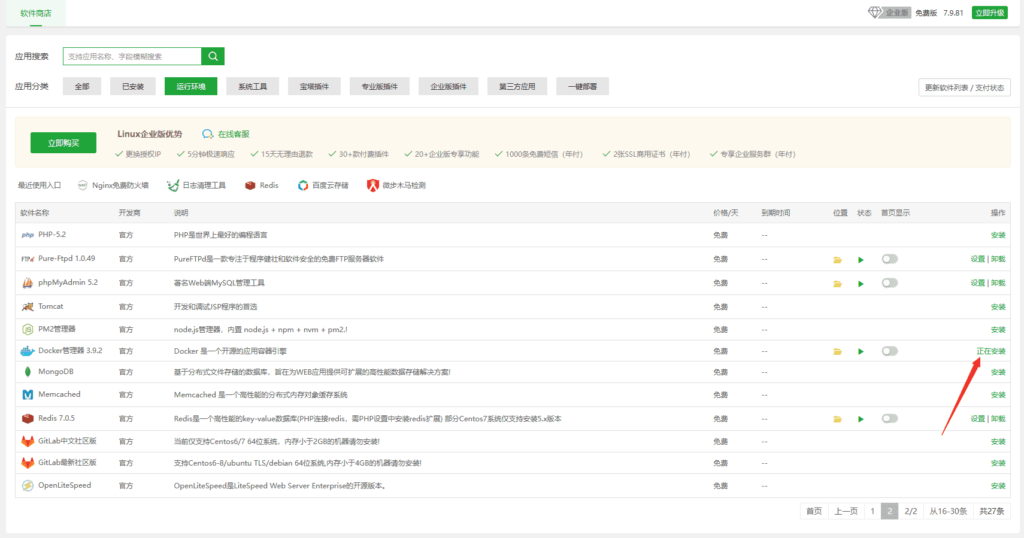
Task: Click 设置 link for Pure-Ftpd
Action: (977, 259)
